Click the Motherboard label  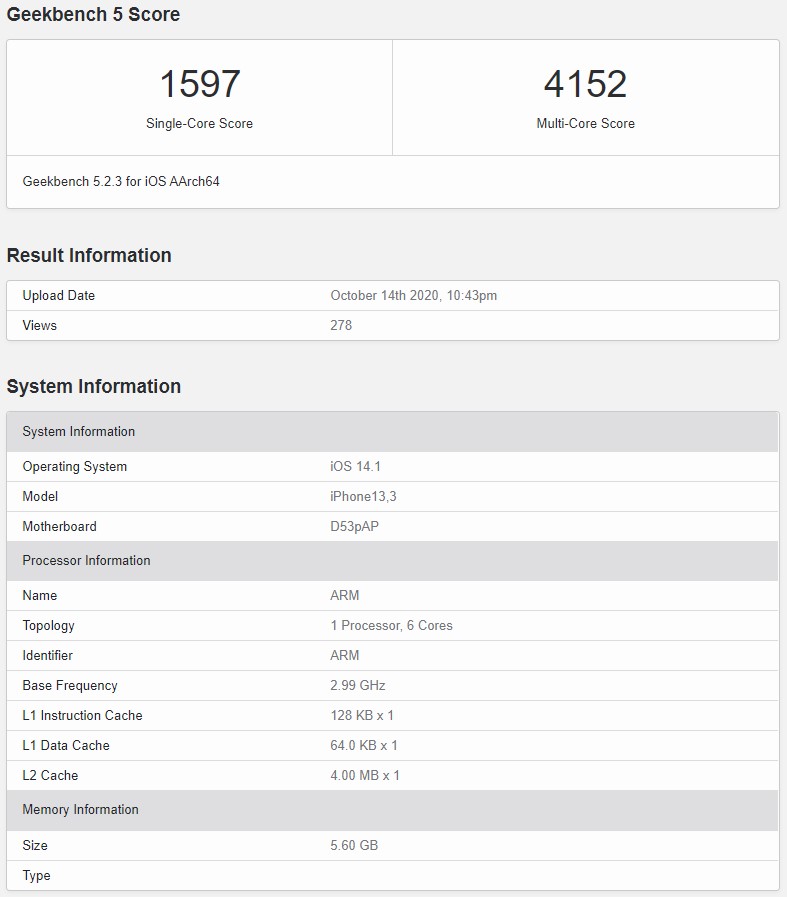coord(59,526)
